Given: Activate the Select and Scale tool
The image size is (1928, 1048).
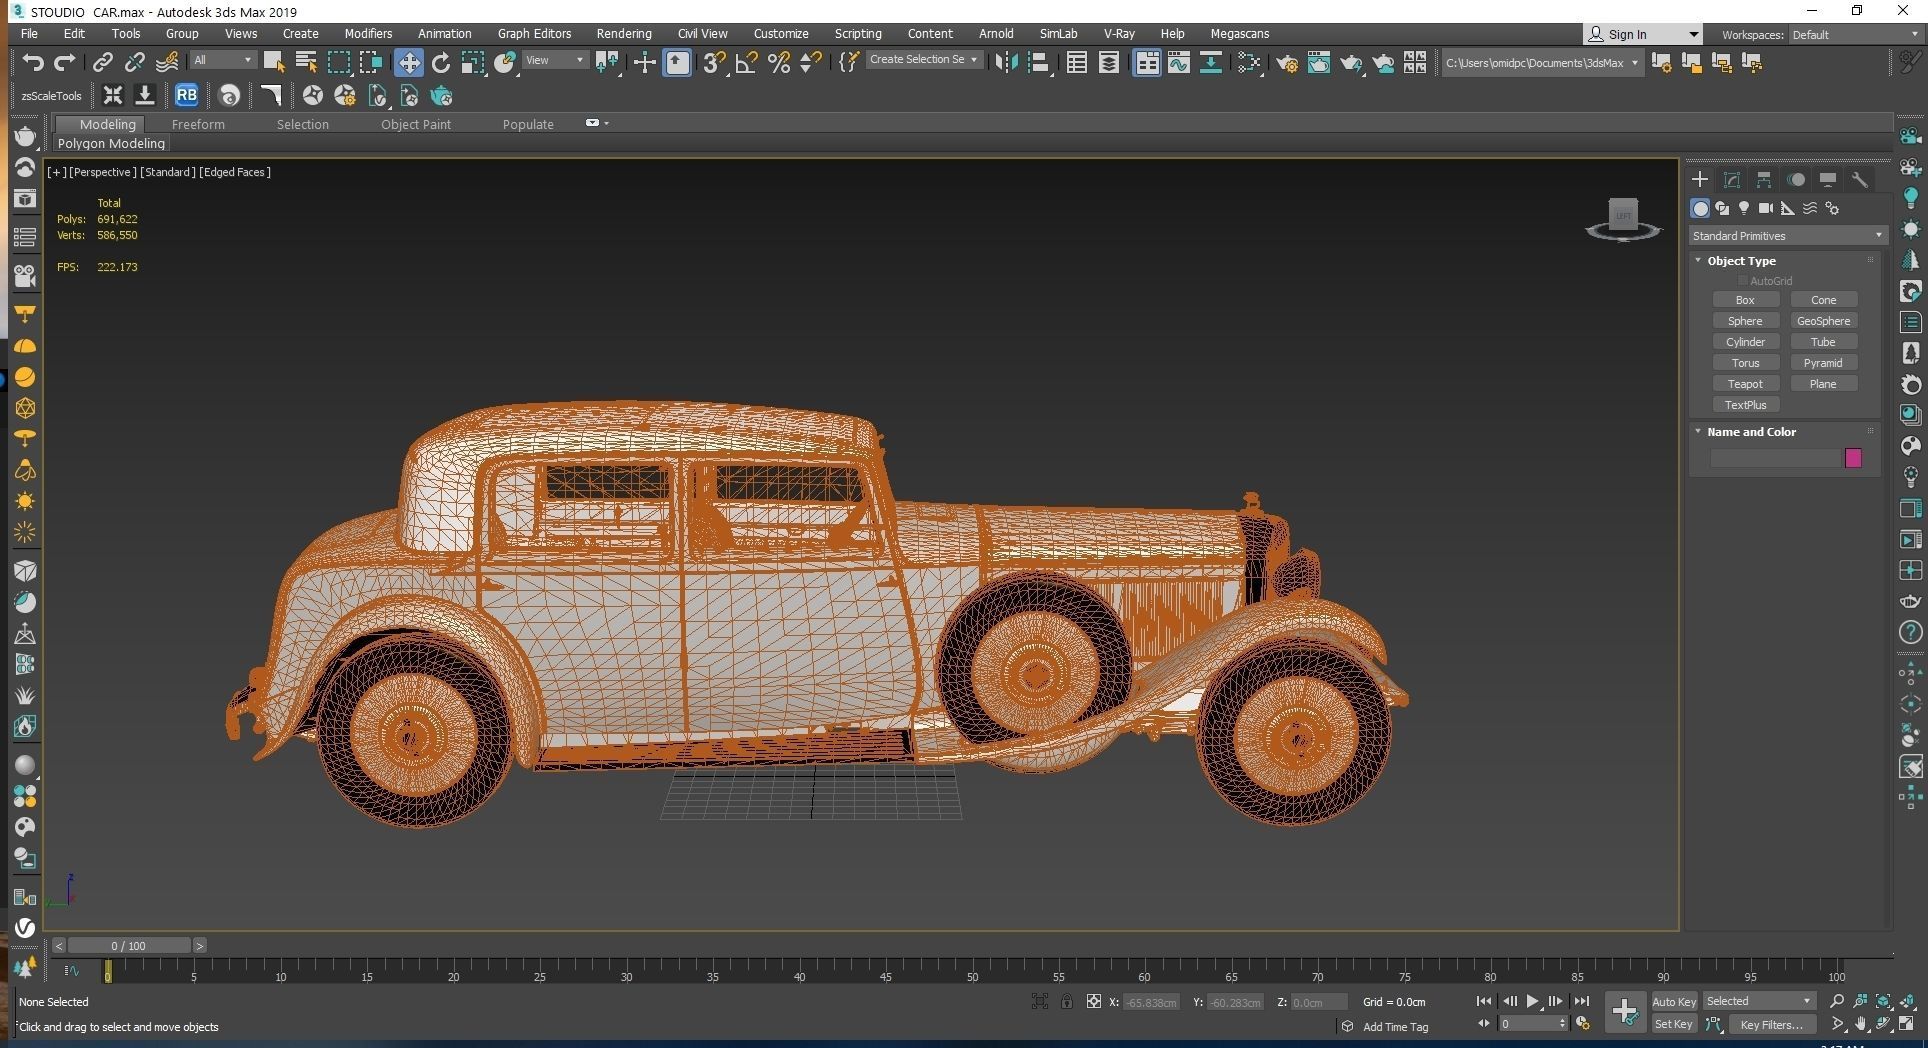Looking at the screenshot, I should click(473, 63).
